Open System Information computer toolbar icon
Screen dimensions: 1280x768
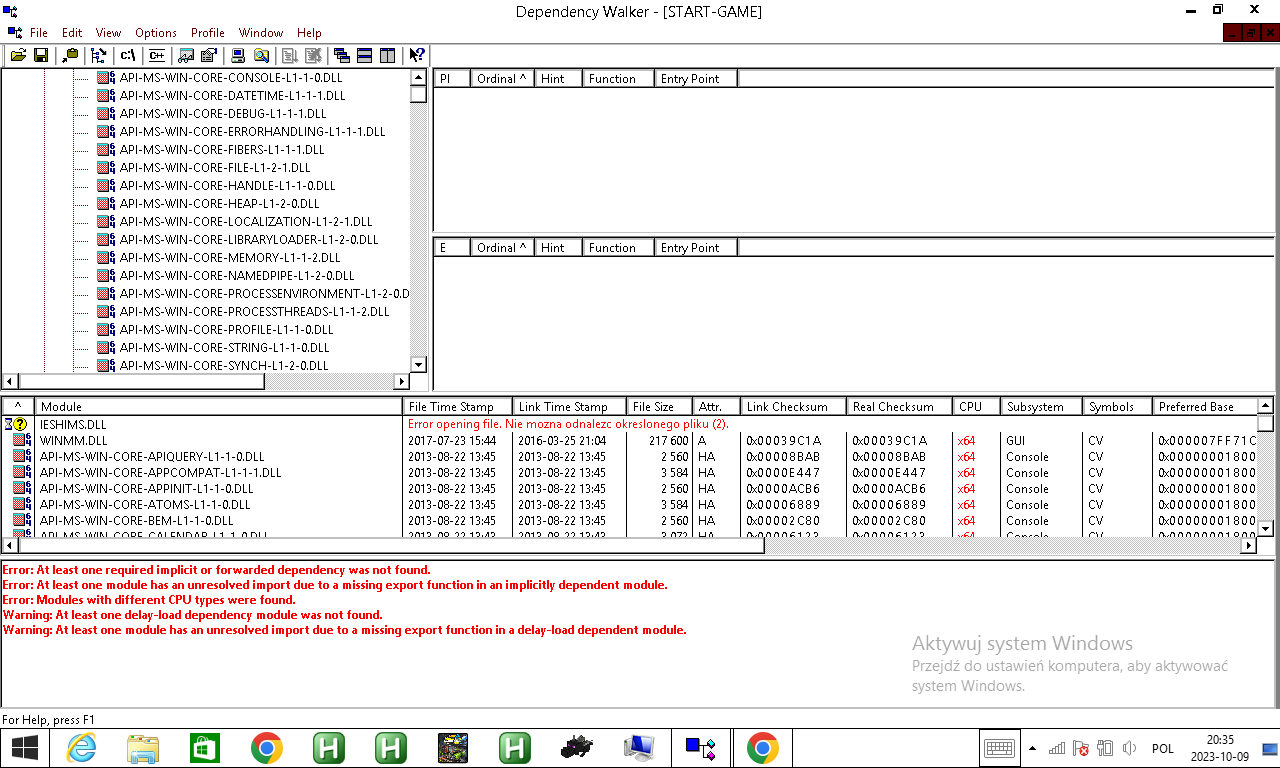238,56
